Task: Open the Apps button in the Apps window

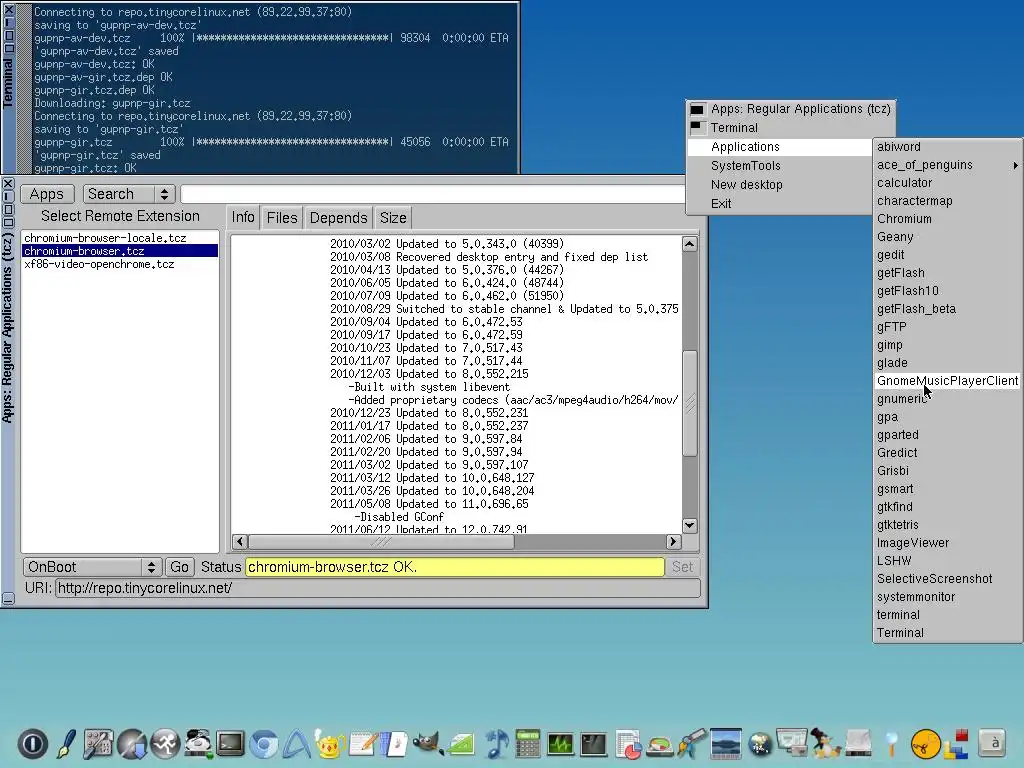Action: click(46, 194)
